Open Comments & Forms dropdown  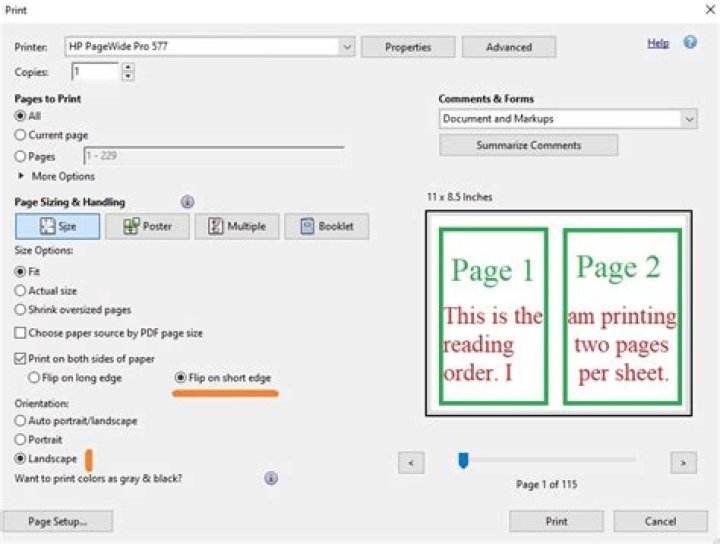point(689,119)
